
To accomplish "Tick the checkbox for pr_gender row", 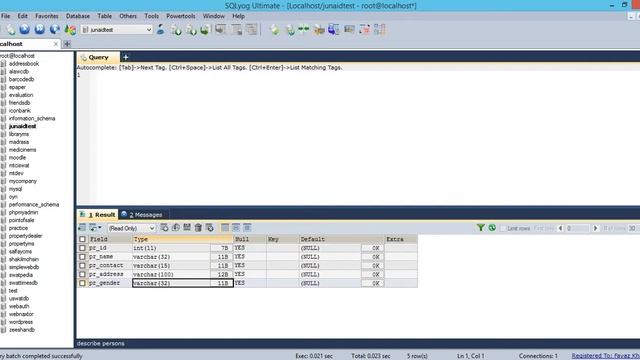I will pos(82,283).
